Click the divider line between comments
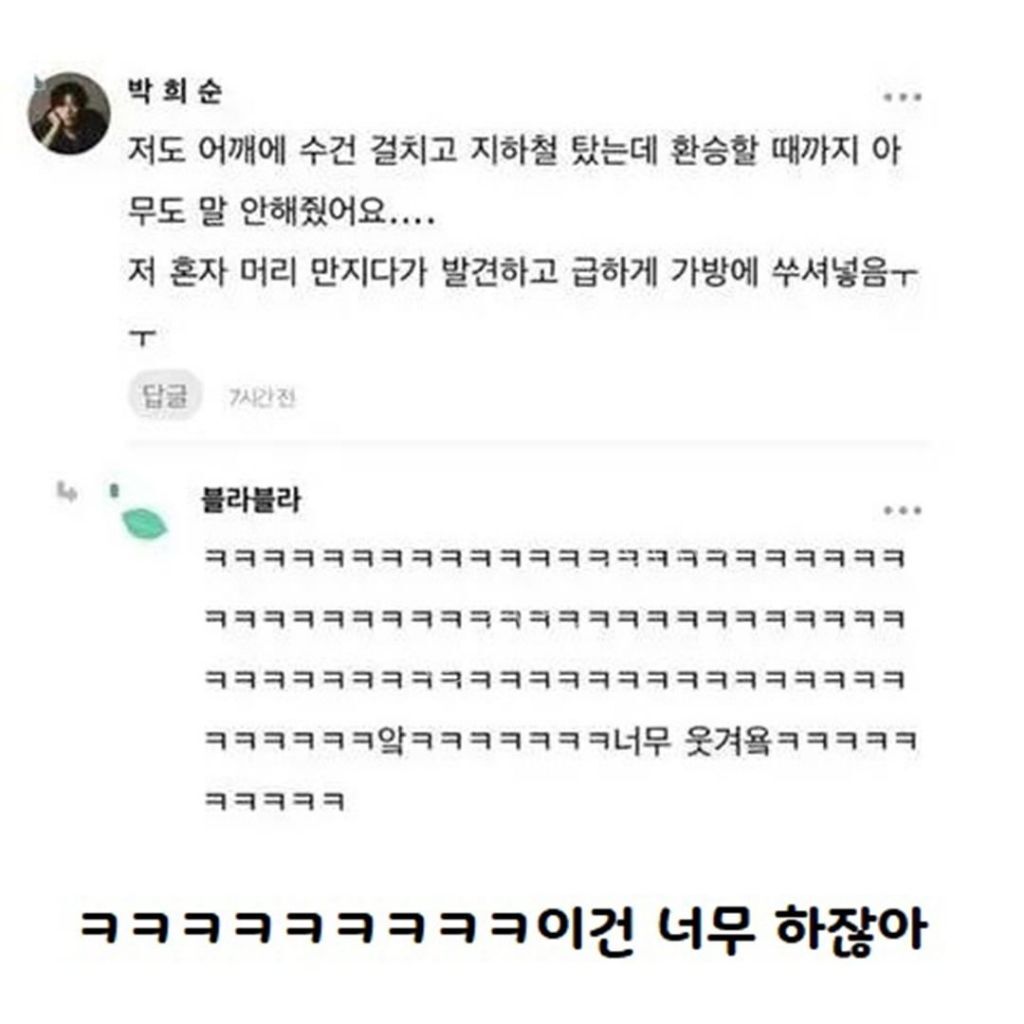This screenshot has width=1024, height=1024. (530, 445)
